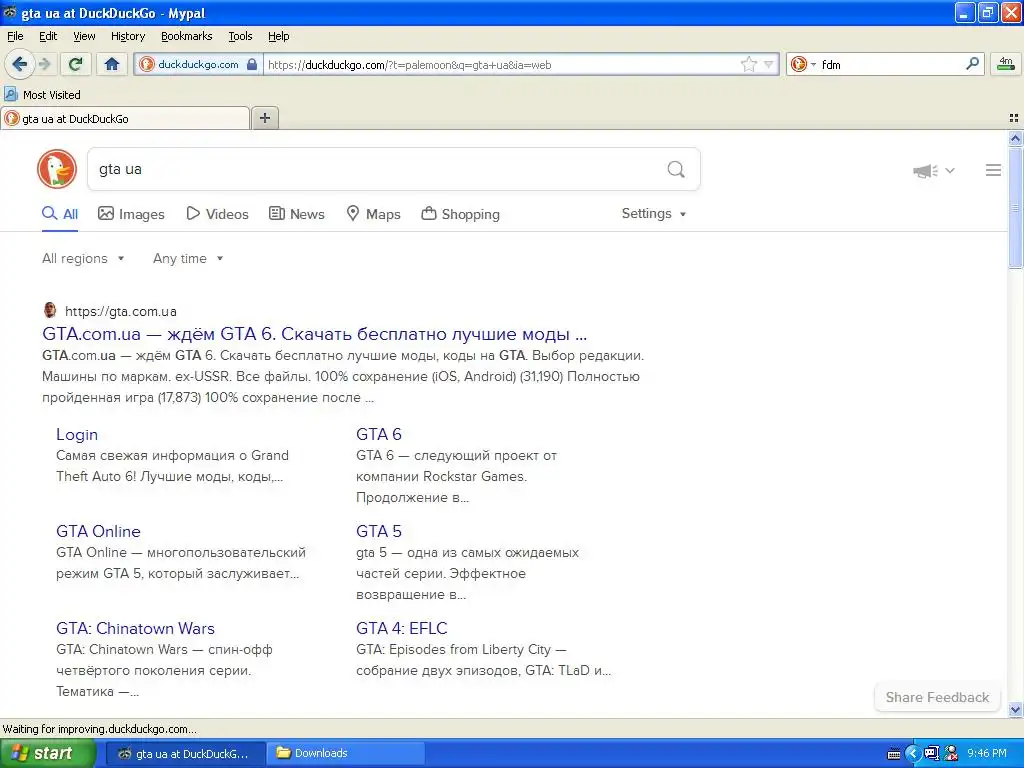
Task: Open the GTA Online sitelink
Action: tap(99, 531)
